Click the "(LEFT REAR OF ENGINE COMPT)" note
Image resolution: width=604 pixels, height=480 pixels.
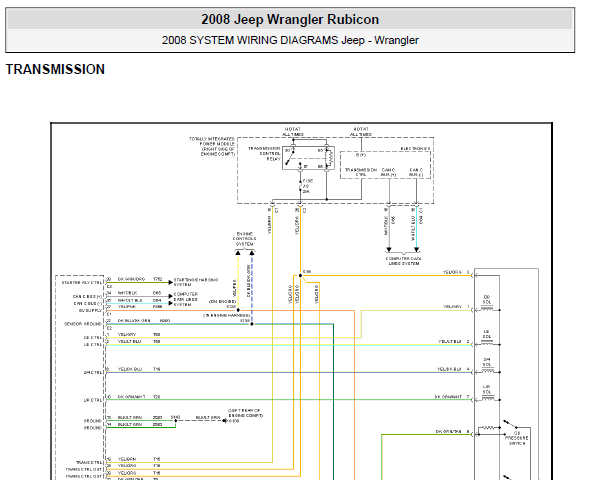pos(245,413)
